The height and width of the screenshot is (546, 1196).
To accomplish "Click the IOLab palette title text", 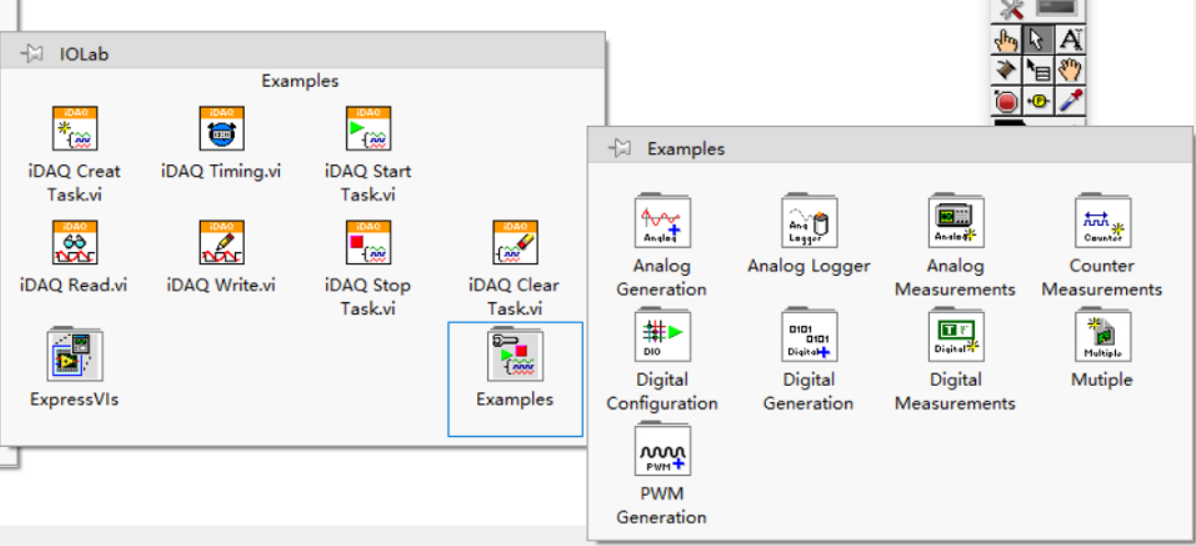I will [84, 54].
